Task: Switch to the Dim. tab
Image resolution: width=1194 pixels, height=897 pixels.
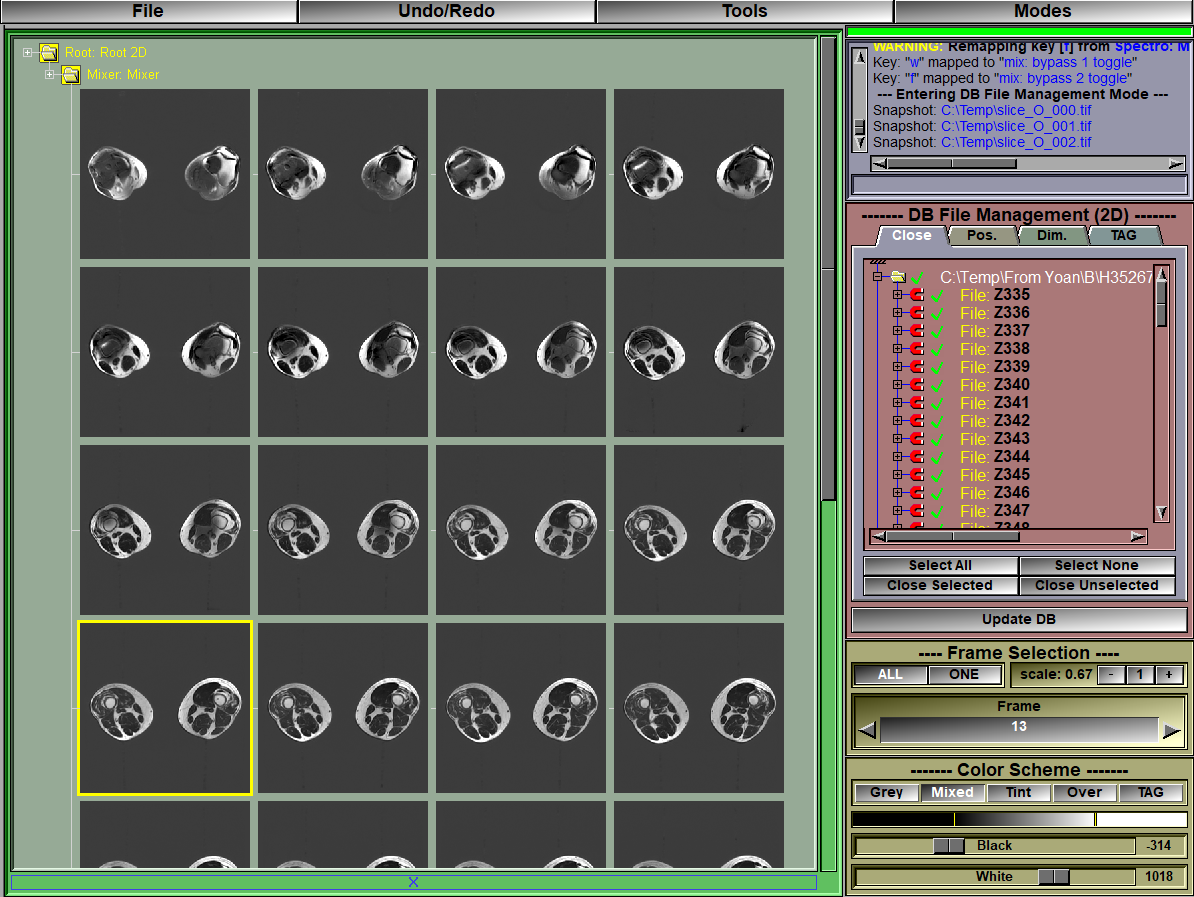Action: (1052, 236)
